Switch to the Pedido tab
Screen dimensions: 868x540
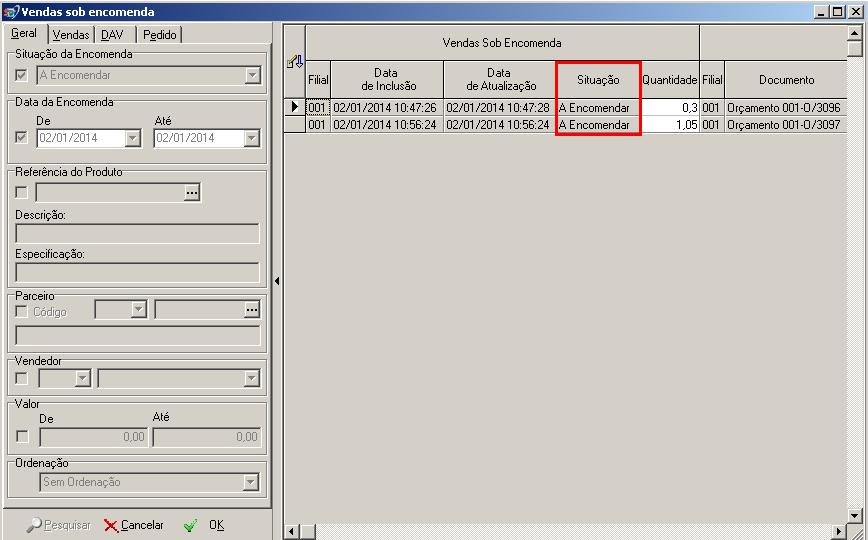(x=159, y=35)
